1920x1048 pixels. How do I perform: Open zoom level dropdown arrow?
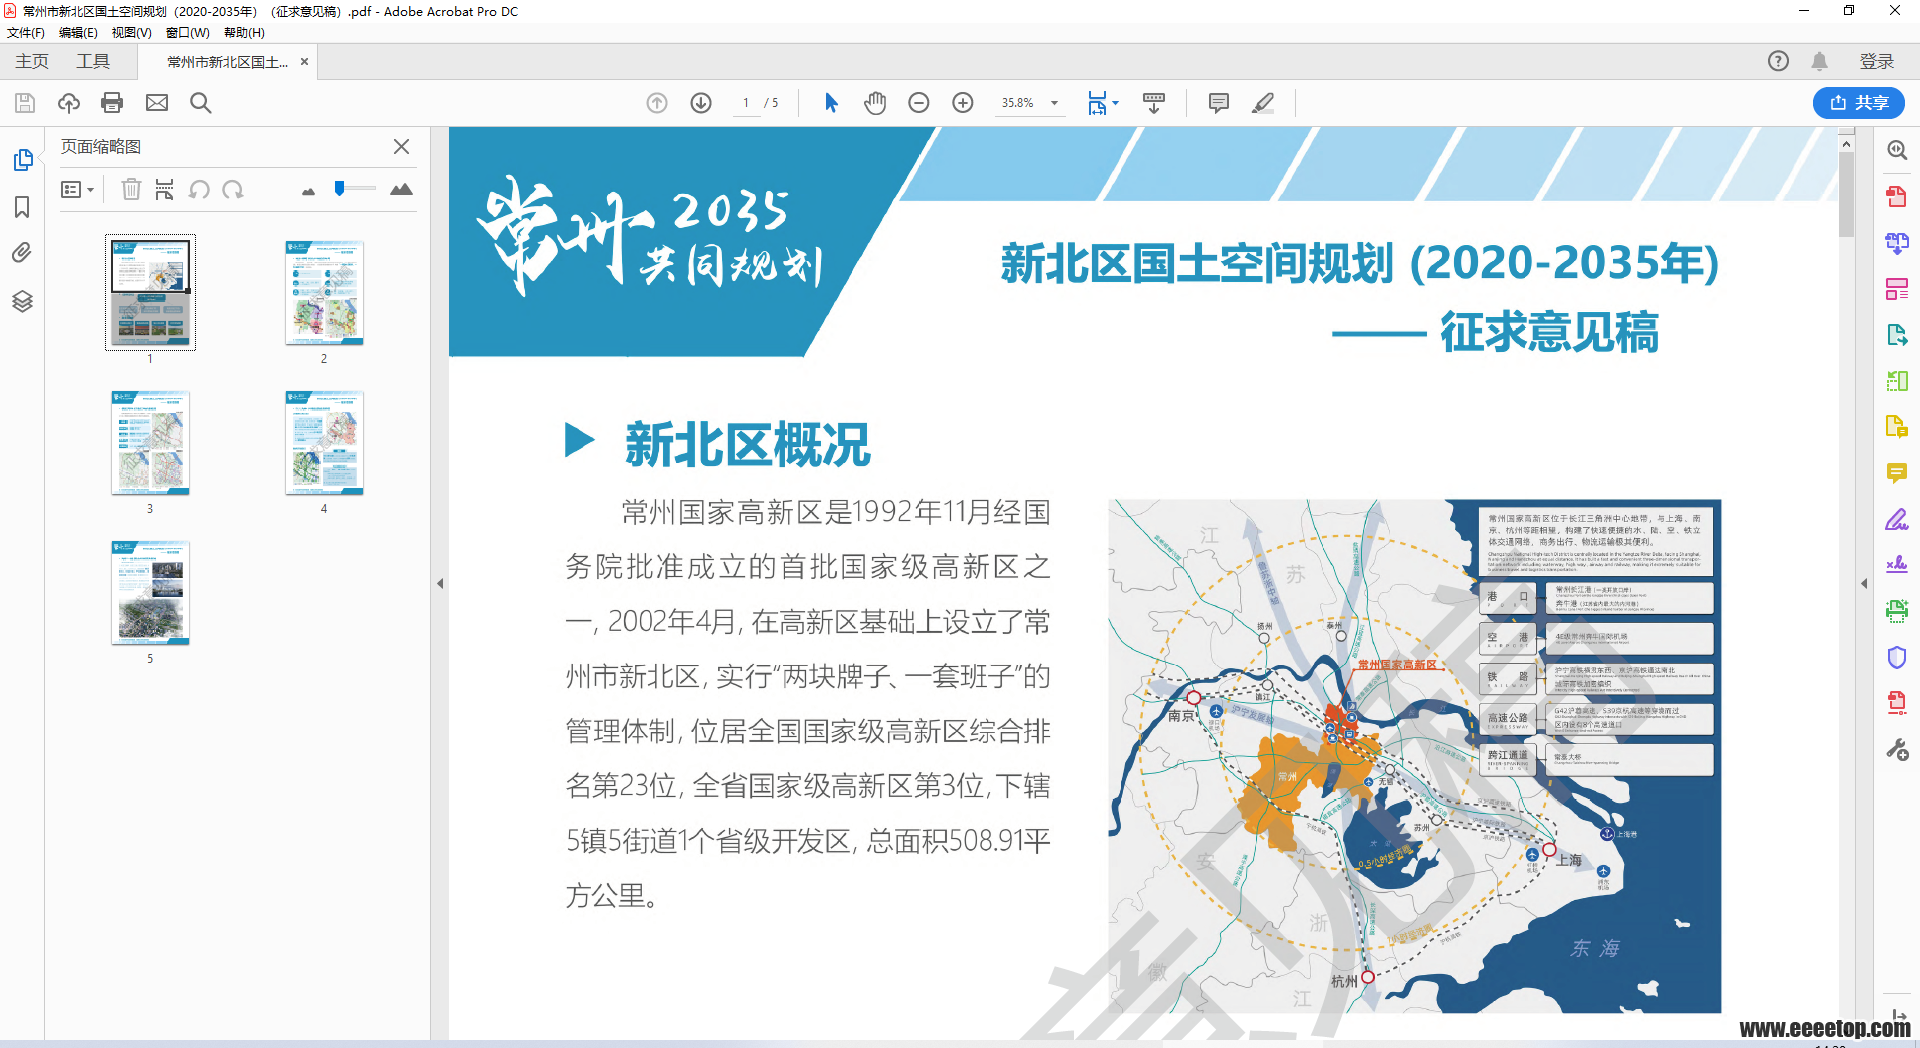(x=1054, y=103)
